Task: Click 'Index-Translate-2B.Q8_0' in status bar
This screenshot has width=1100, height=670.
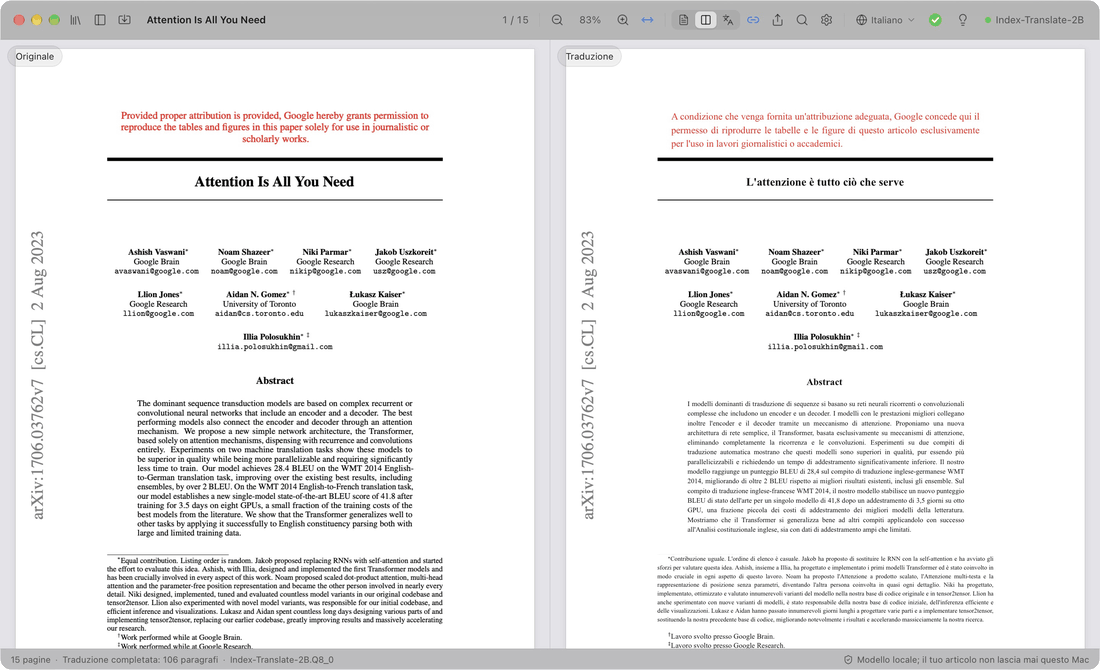Action: click(282, 659)
